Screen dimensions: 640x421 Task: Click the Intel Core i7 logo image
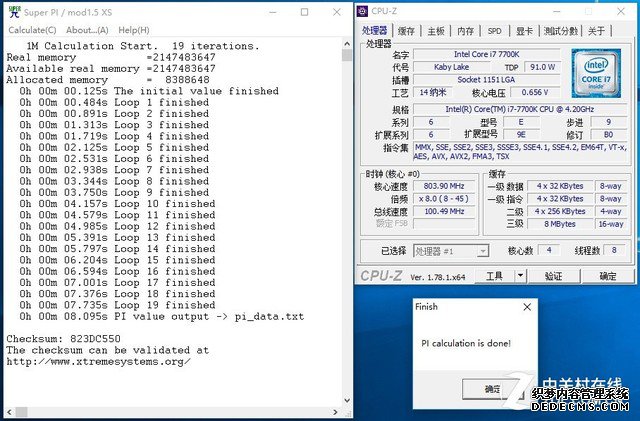(596, 73)
